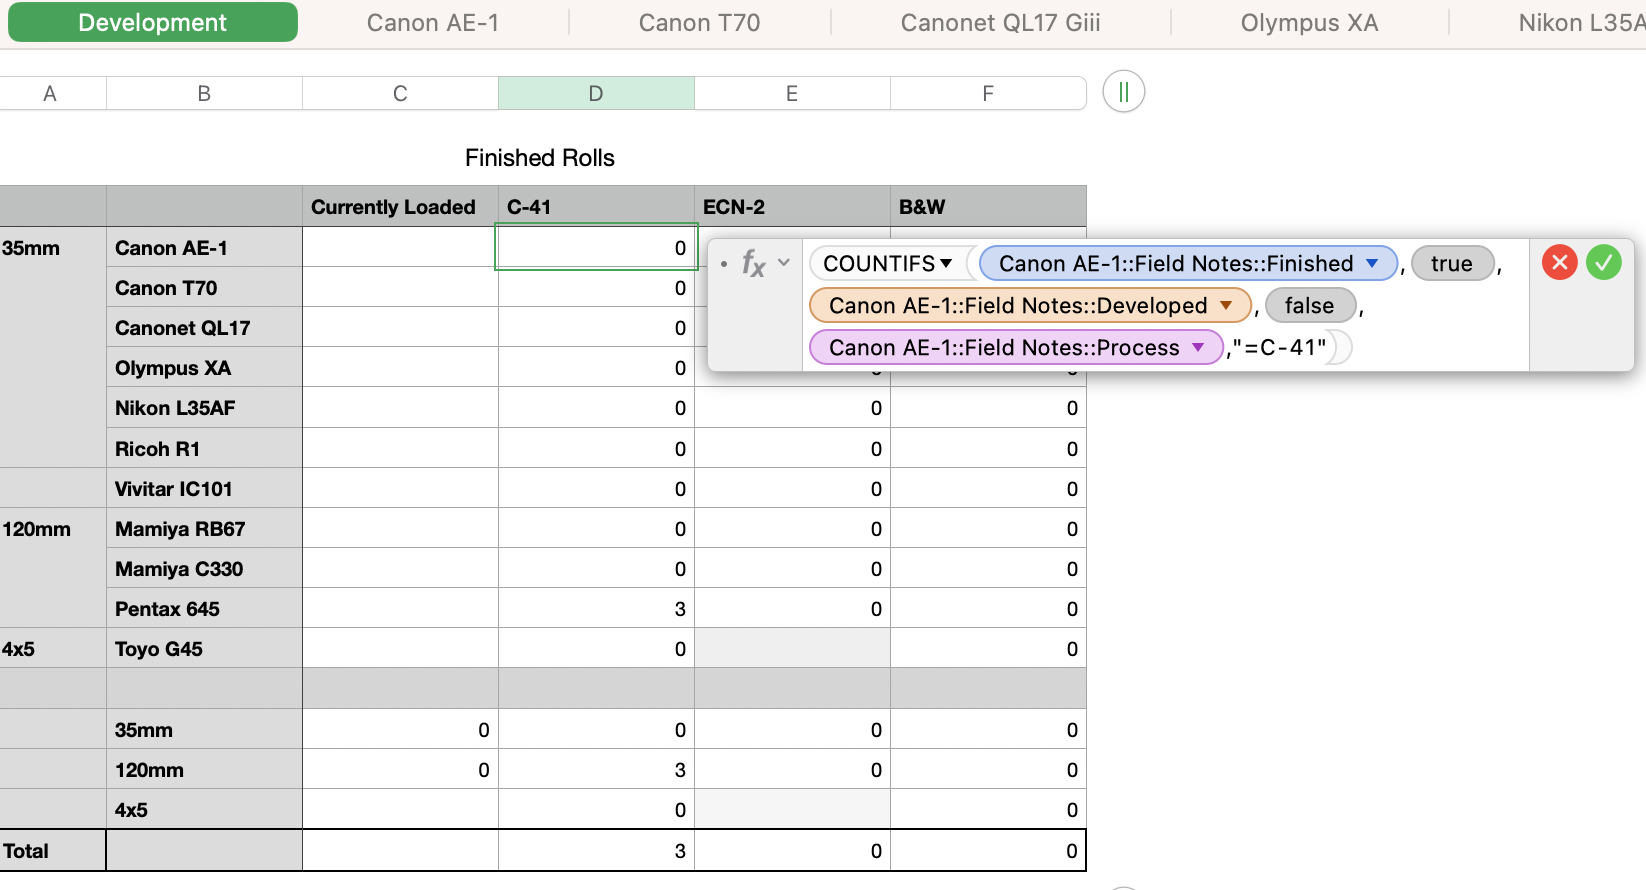
Task: Open dropdown arrow on Finished reference token
Action: pos(1373,263)
